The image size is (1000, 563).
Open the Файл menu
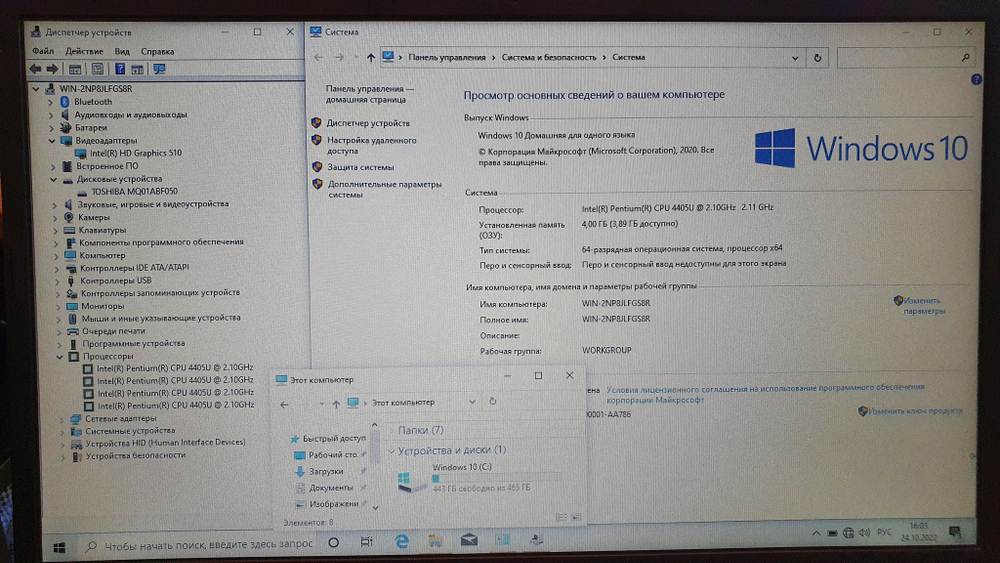click(43, 51)
